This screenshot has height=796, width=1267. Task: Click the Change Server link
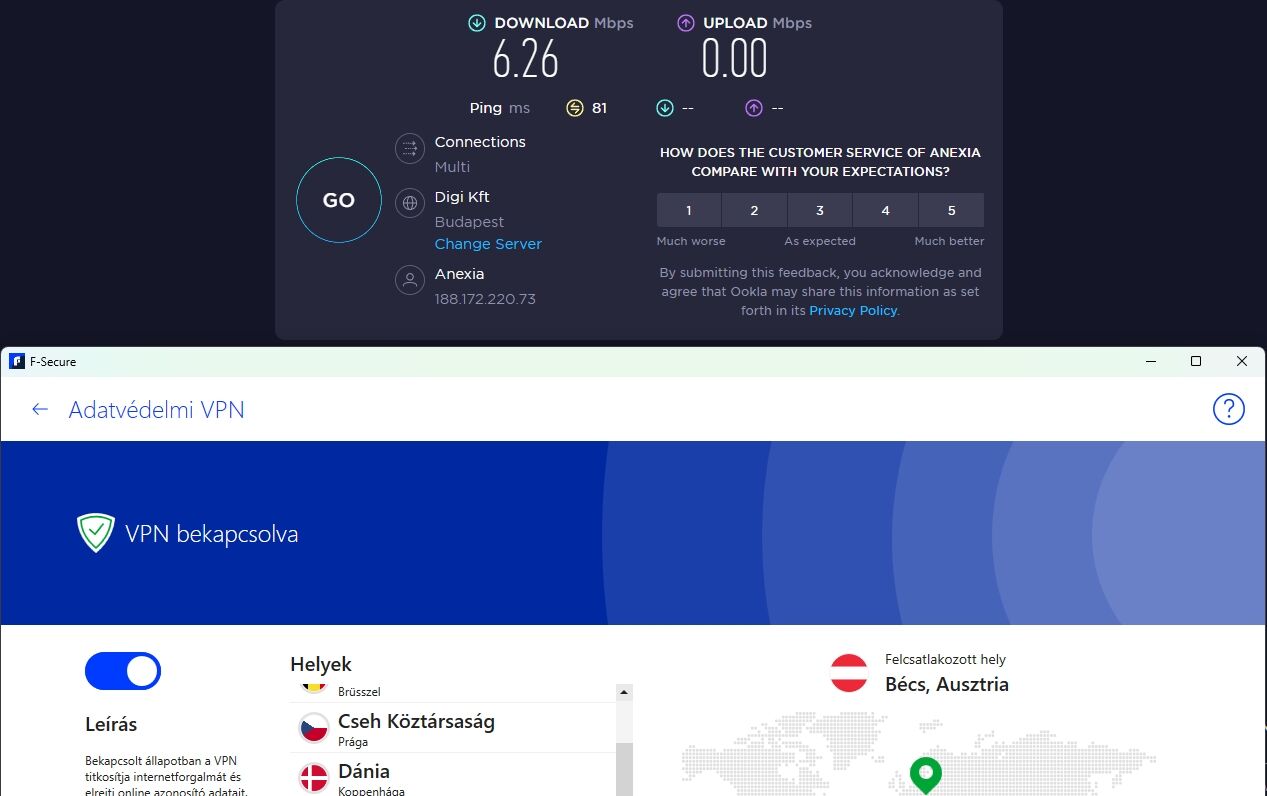point(488,244)
